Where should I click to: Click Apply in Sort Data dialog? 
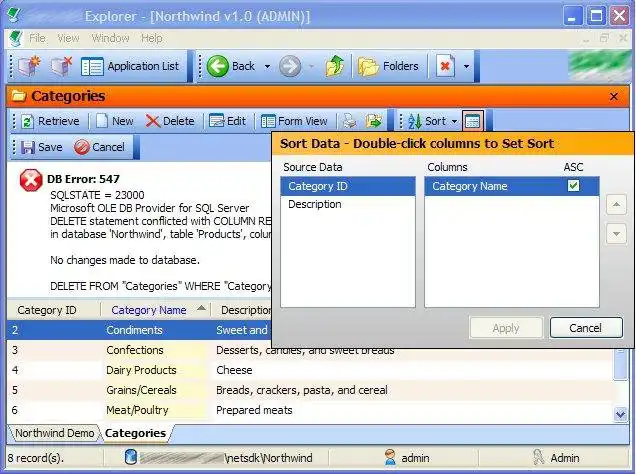tap(506, 328)
